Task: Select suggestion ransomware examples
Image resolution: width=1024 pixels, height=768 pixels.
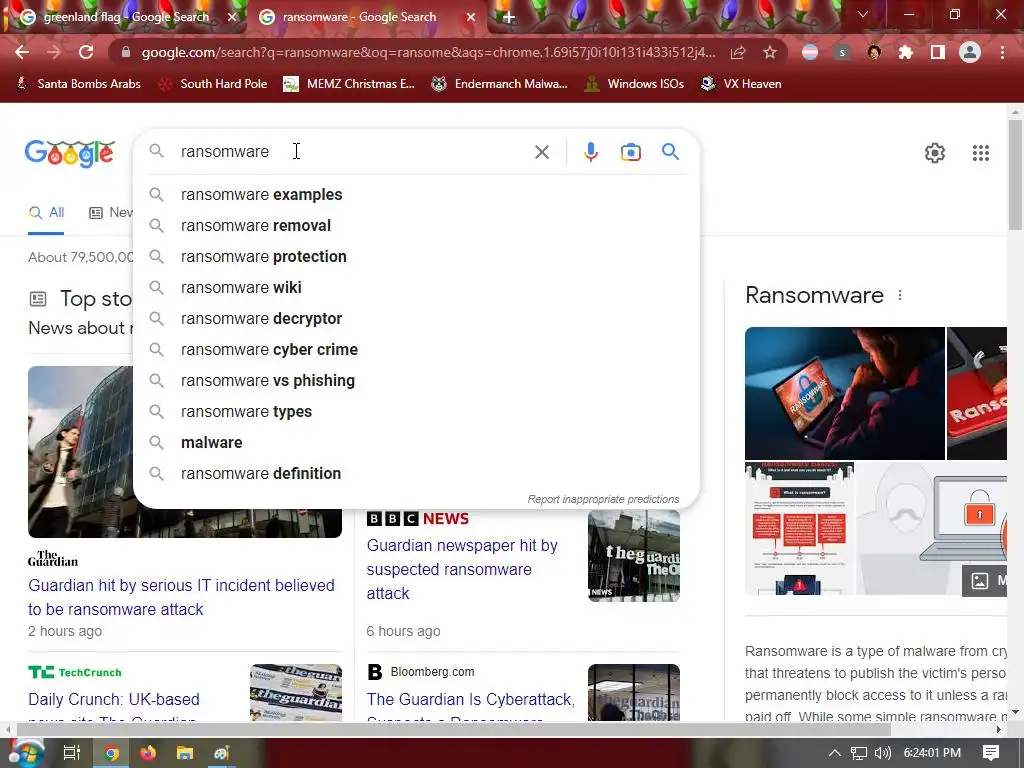Action: (x=416, y=195)
